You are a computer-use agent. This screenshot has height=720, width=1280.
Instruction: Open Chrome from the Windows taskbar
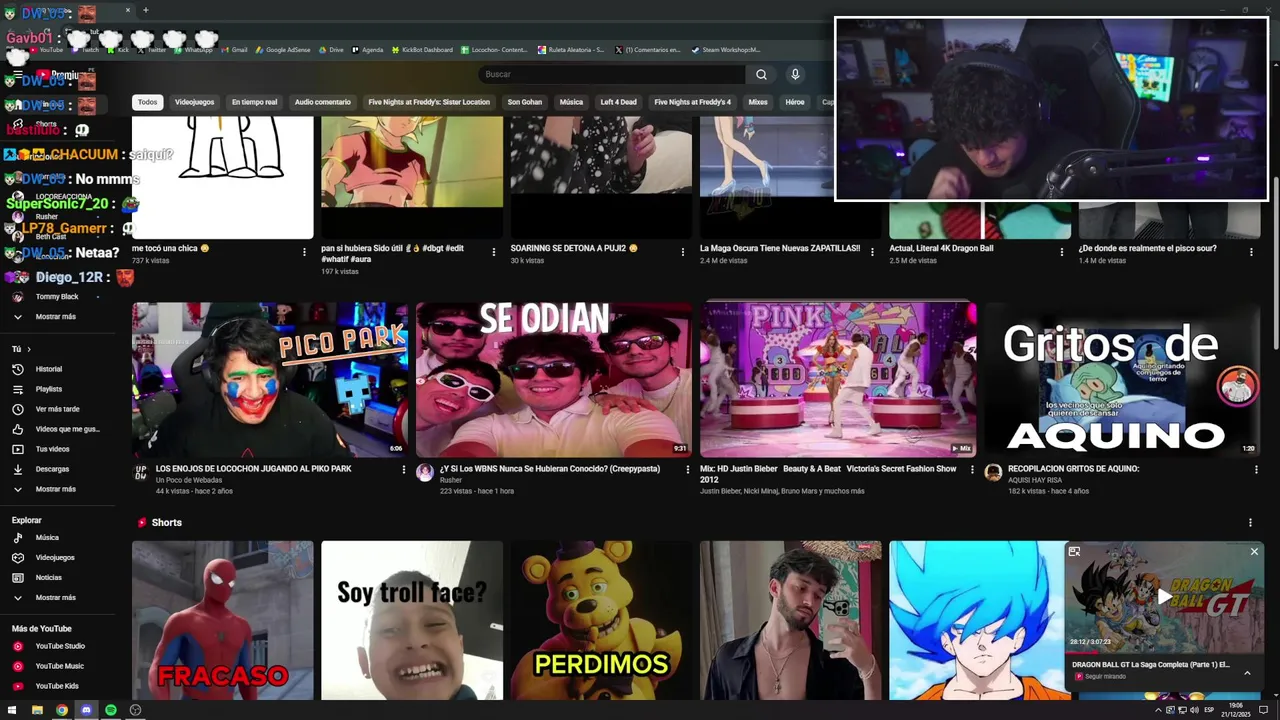(x=62, y=710)
